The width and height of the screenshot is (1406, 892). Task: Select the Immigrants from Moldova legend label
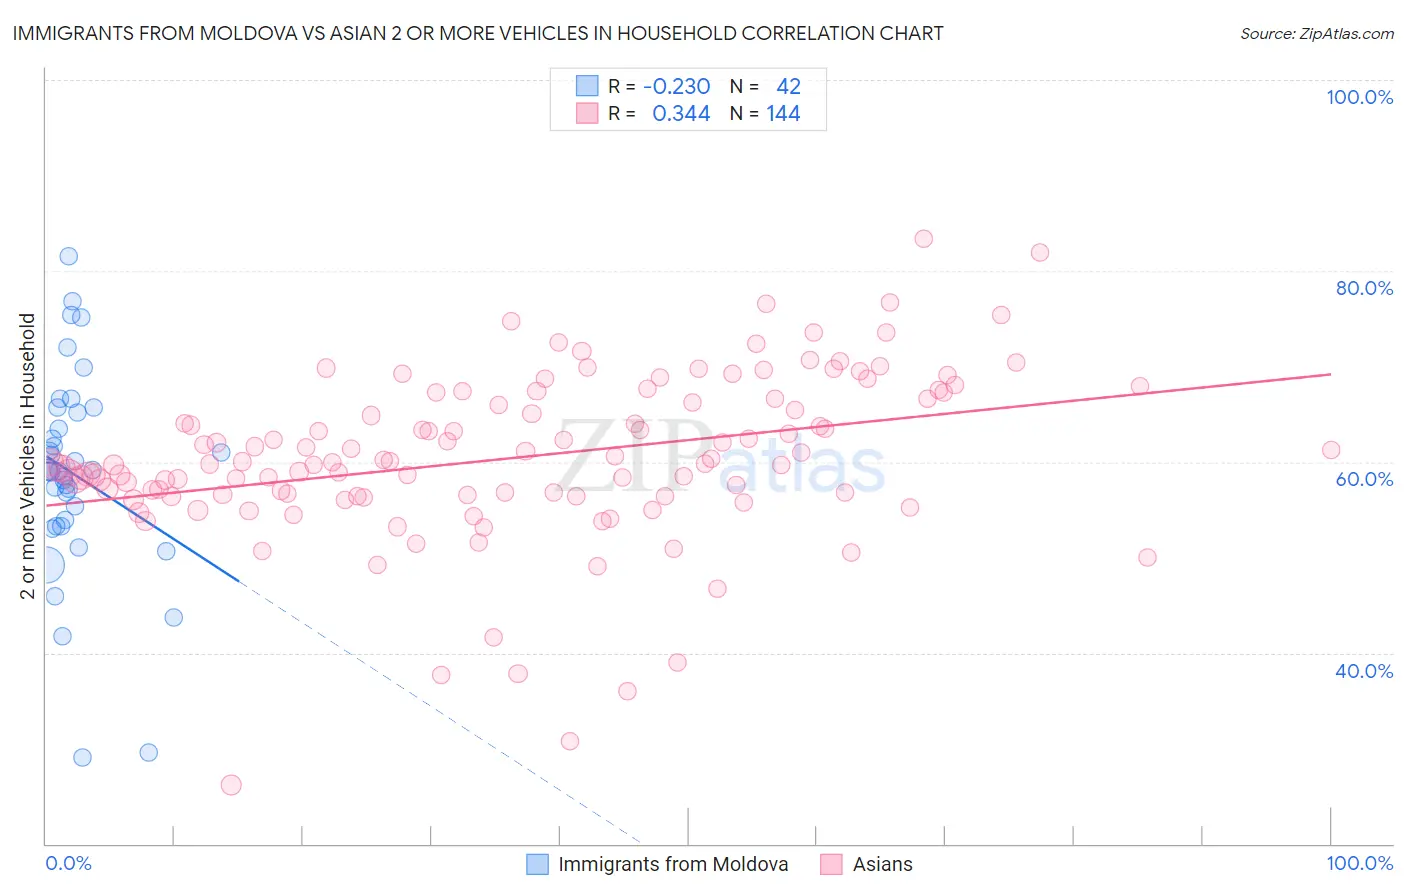673,864
